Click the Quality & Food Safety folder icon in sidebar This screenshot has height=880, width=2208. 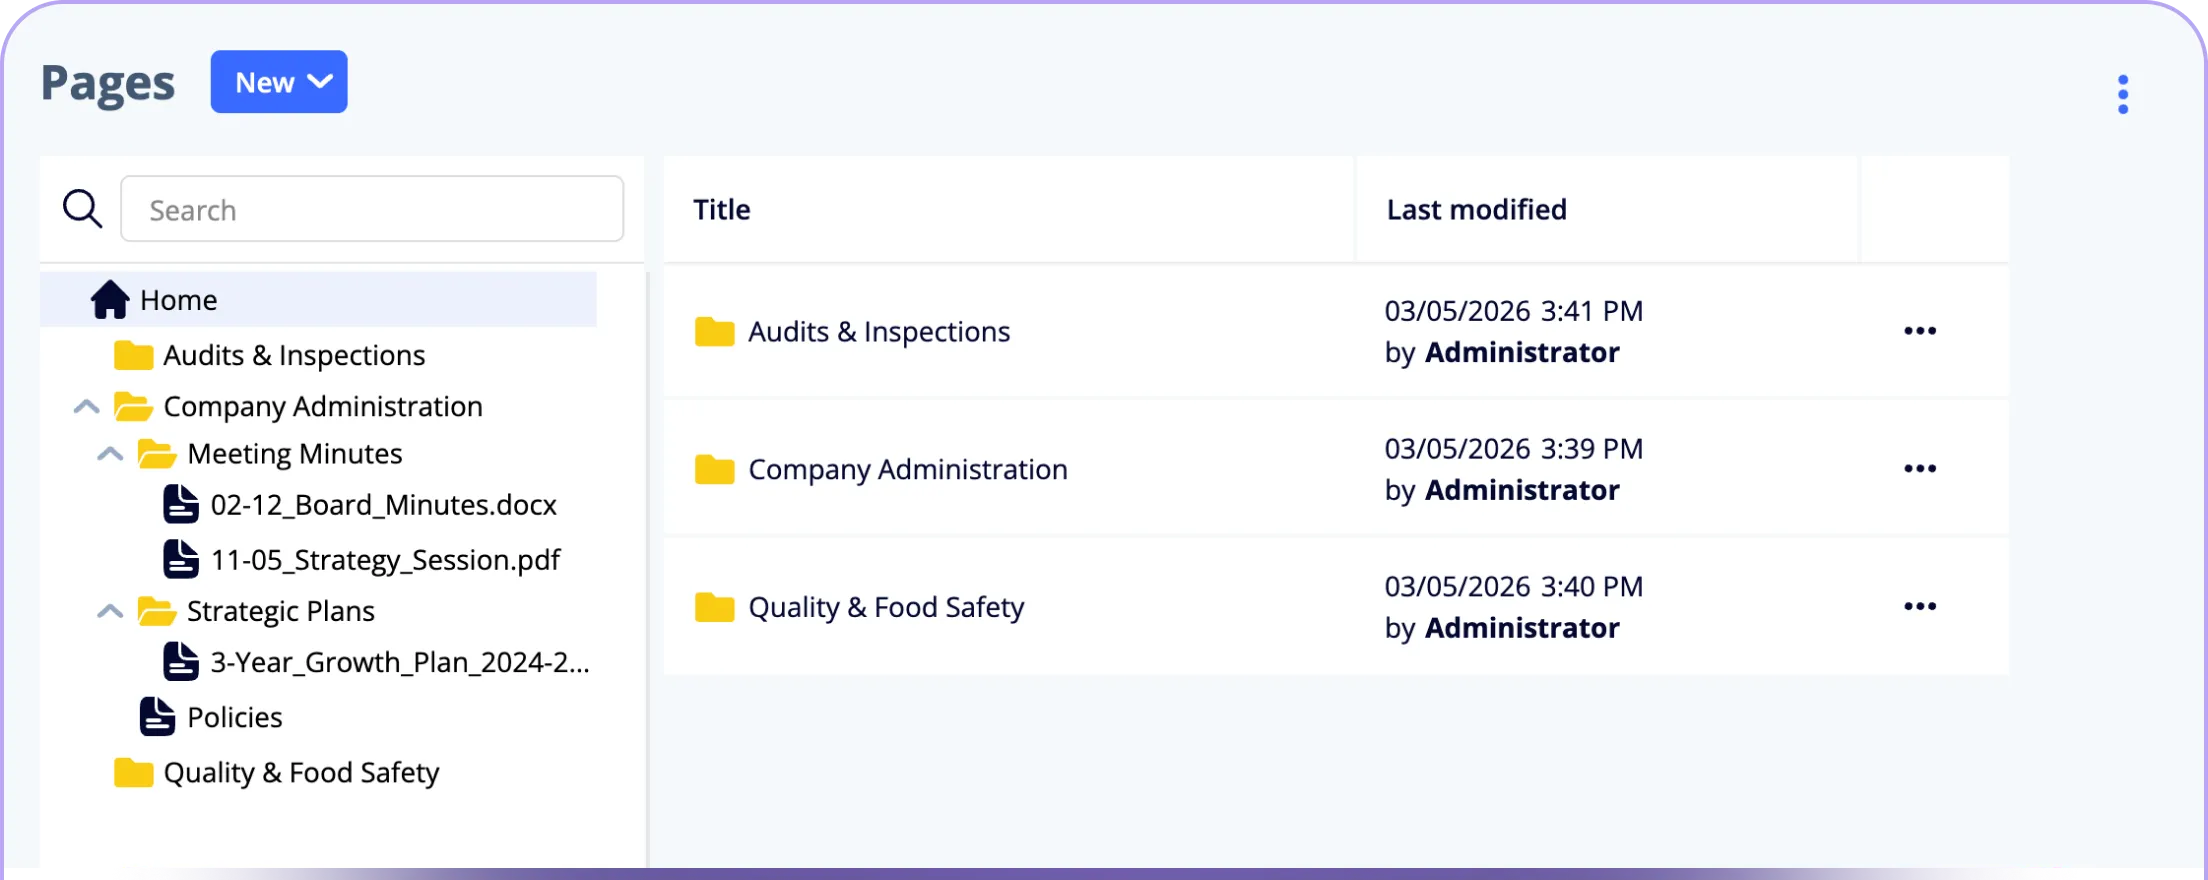point(133,772)
